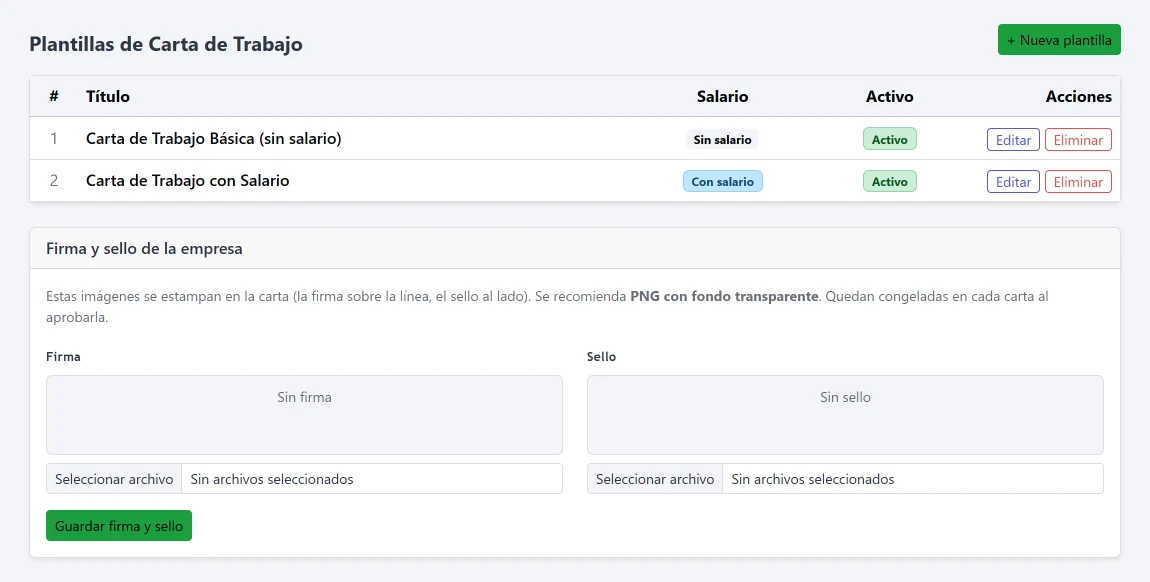The width and height of the screenshot is (1150, 582).
Task: Select the 'Sin salario' badge
Action: [x=722, y=139]
